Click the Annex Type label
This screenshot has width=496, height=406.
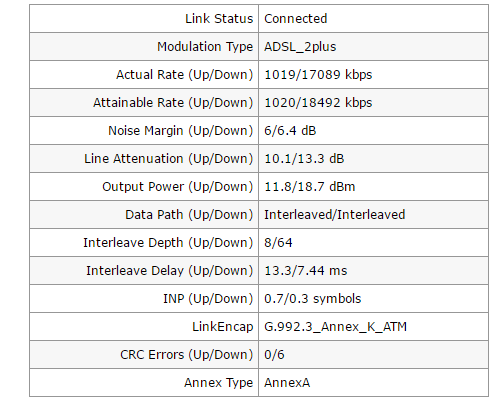coord(219,383)
